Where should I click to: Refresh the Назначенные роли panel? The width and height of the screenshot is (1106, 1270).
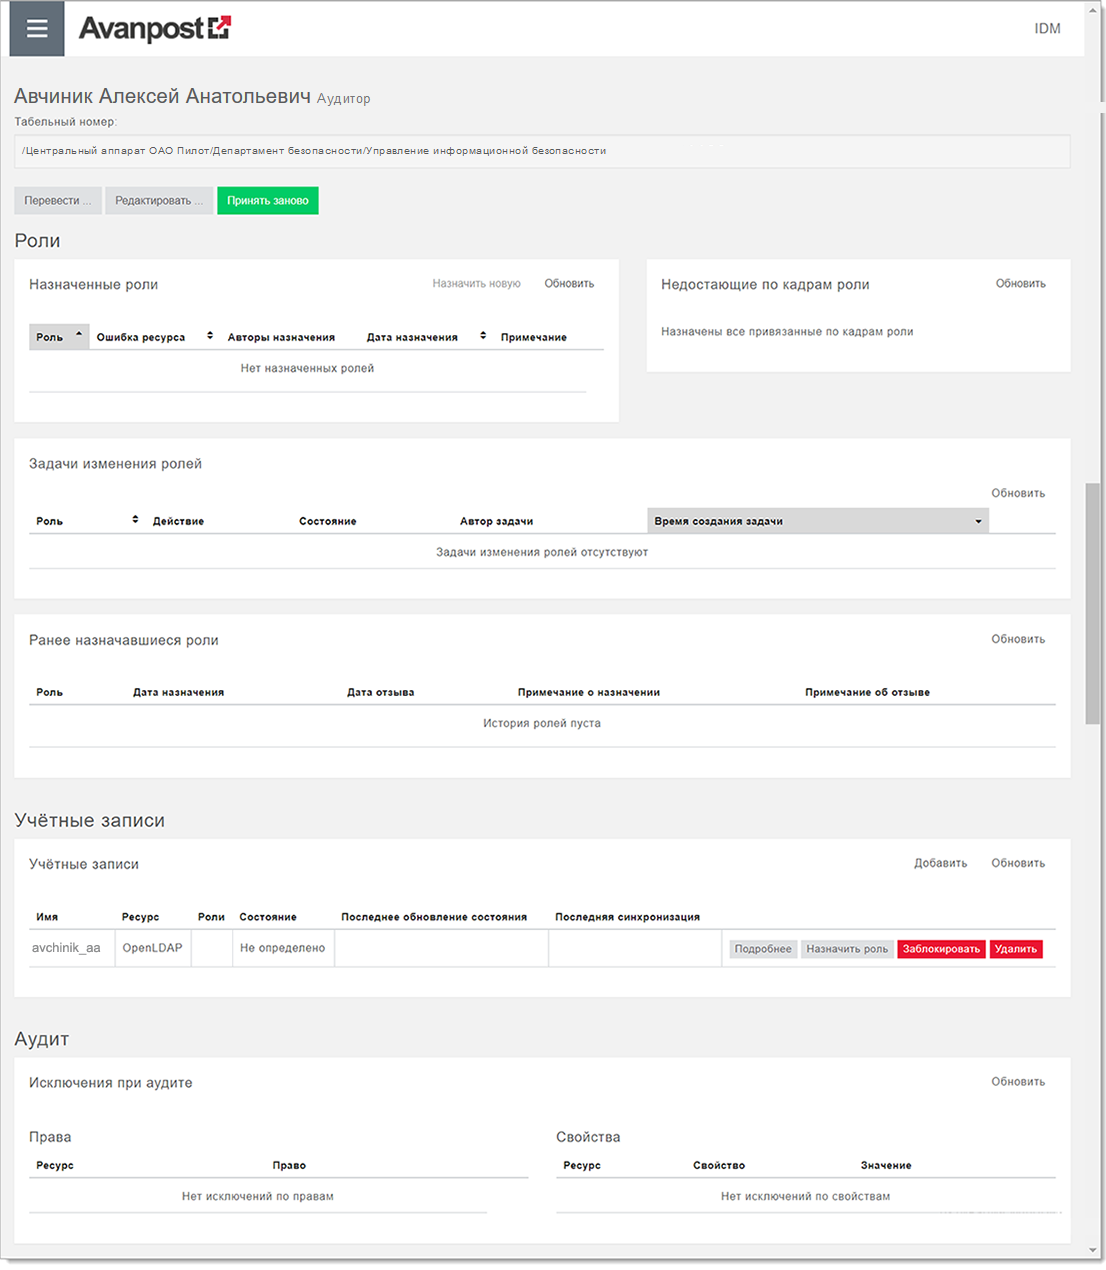pyautogui.click(x=569, y=284)
